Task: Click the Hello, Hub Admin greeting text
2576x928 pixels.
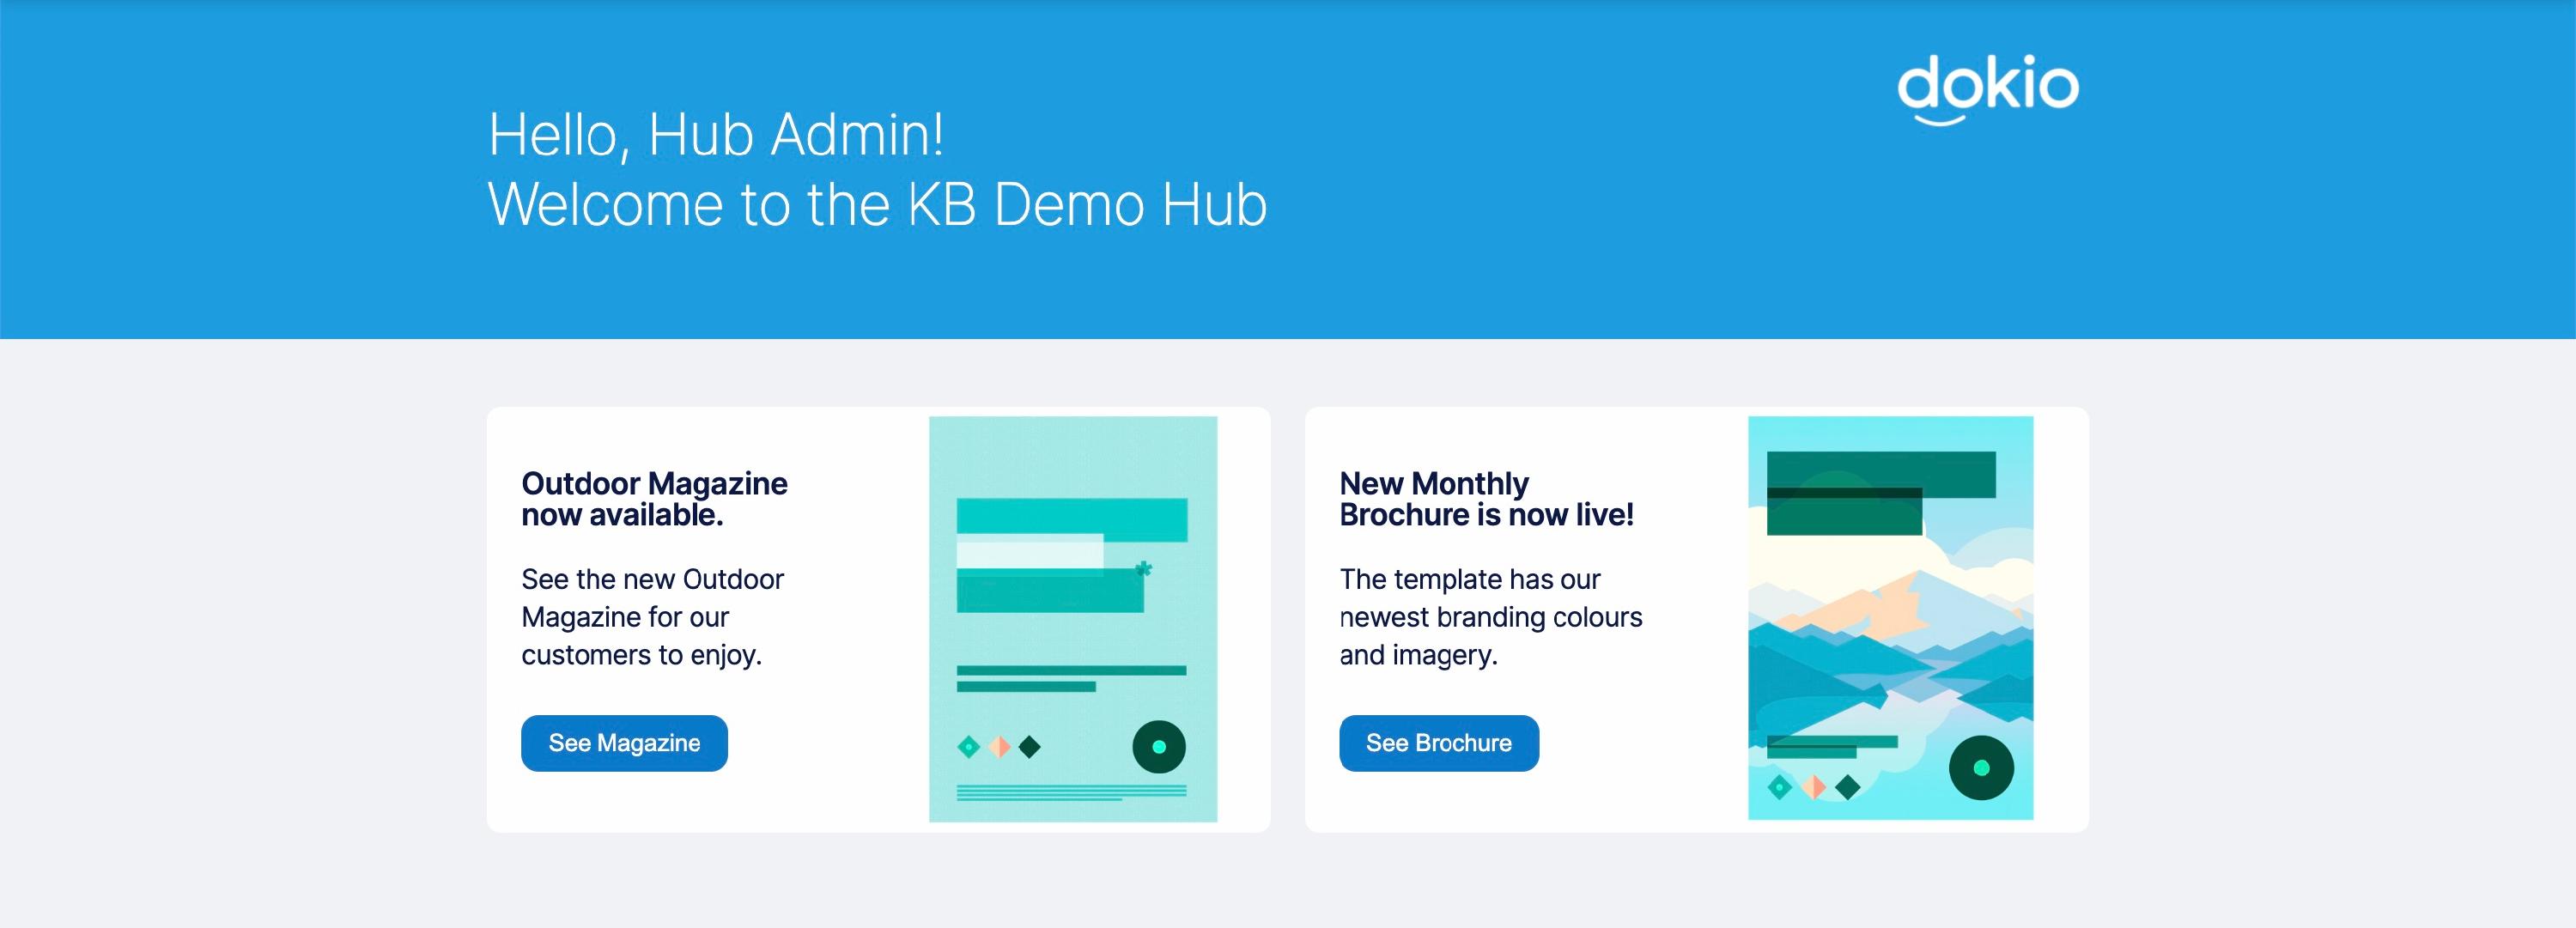Action: pyautogui.click(x=715, y=135)
